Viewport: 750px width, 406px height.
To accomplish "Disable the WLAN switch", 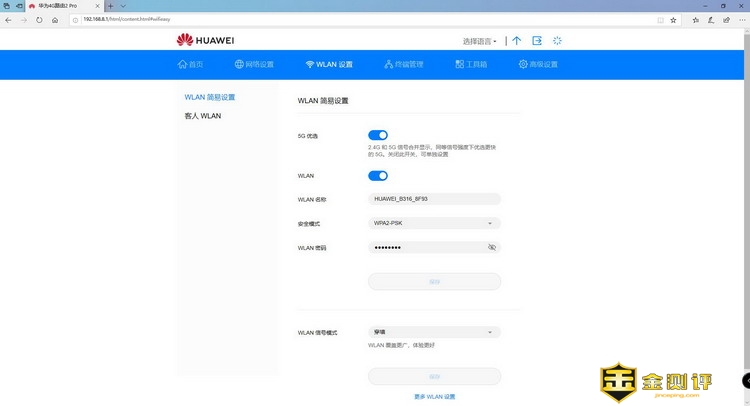I will (x=378, y=176).
